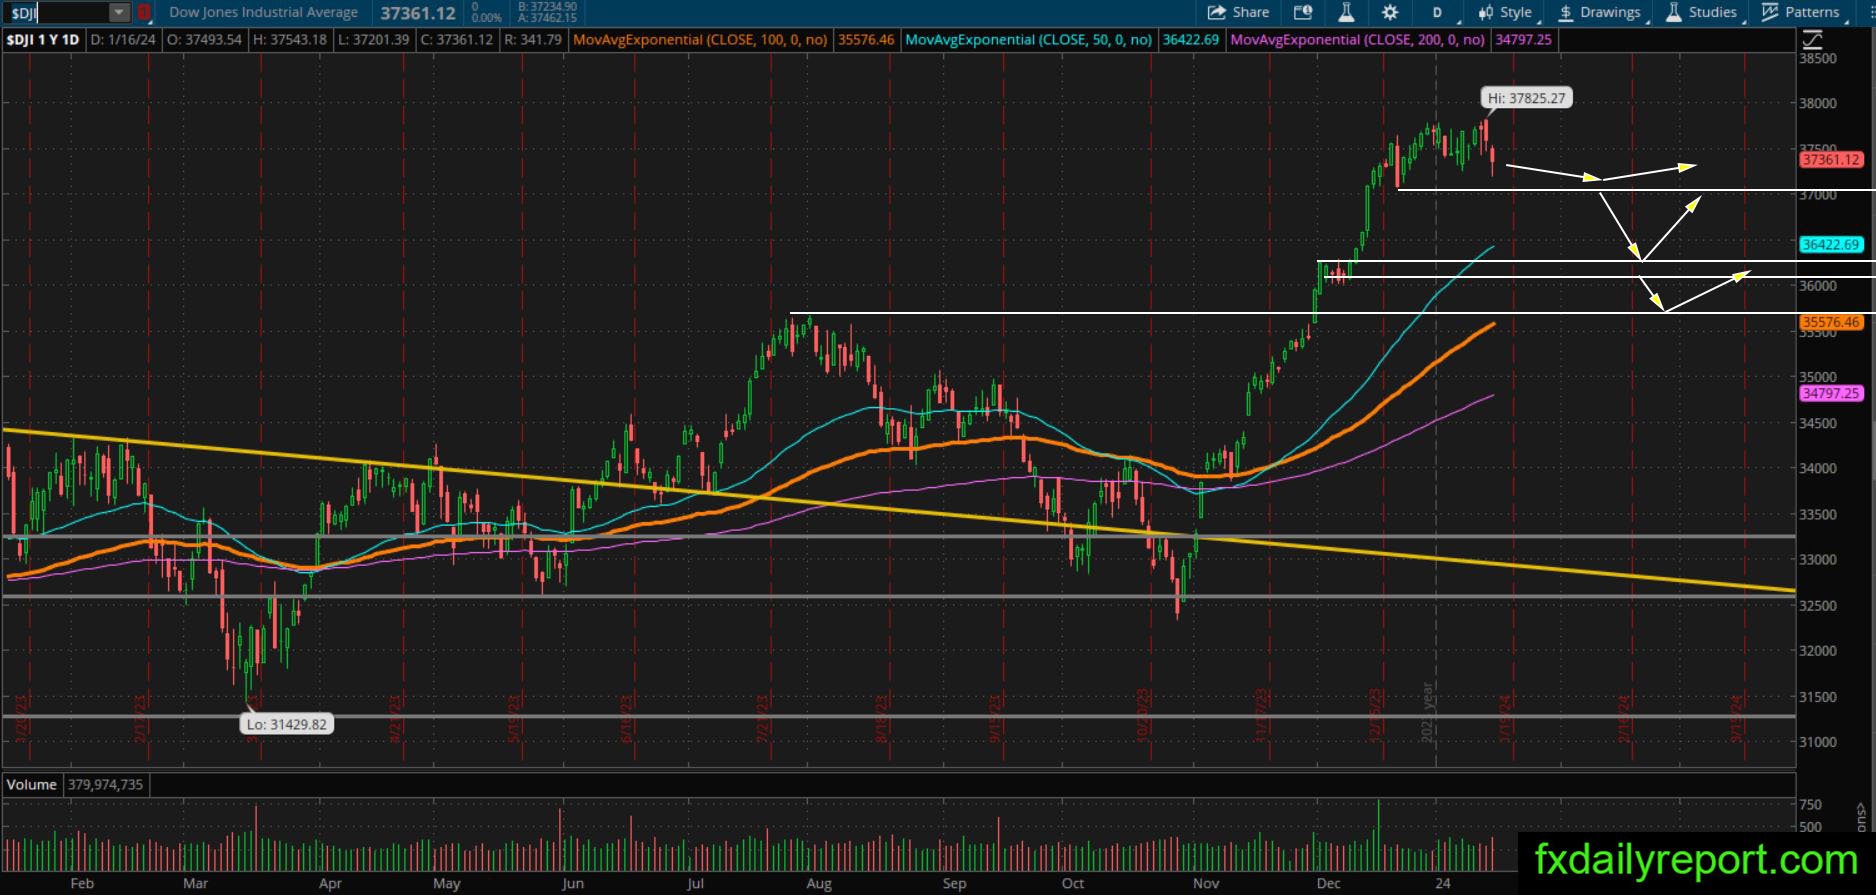
Task: Click the 36422.69 value in study header
Action: (1191, 40)
